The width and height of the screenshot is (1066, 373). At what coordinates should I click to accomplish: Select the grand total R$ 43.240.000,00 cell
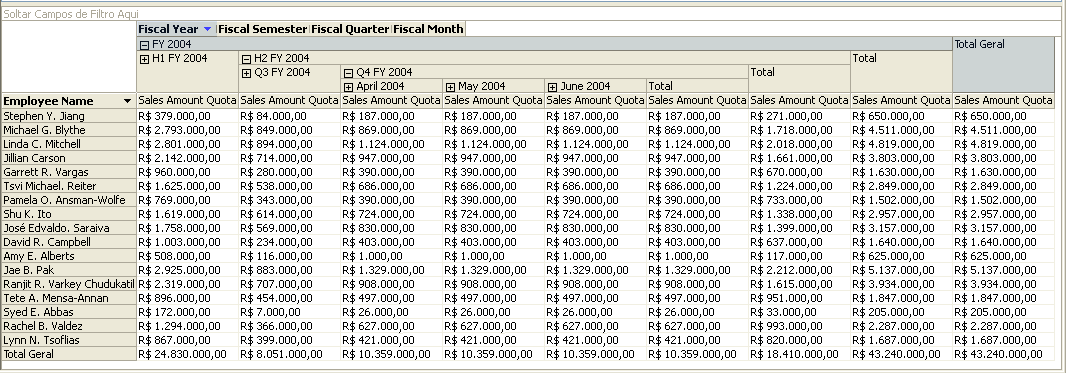pos(1003,354)
